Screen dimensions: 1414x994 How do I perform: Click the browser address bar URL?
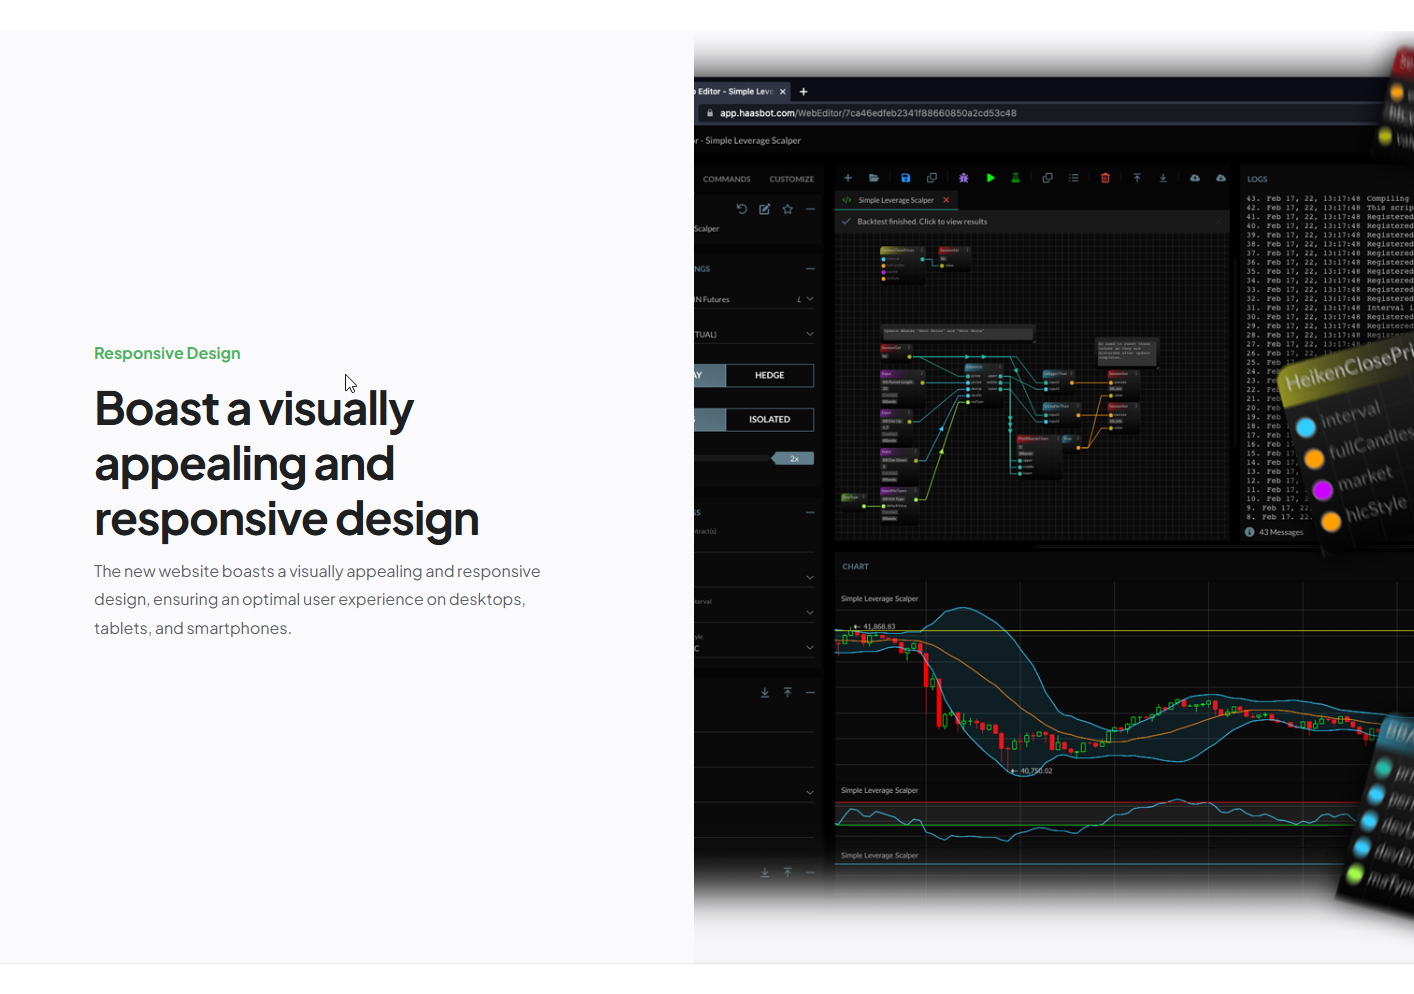point(867,113)
